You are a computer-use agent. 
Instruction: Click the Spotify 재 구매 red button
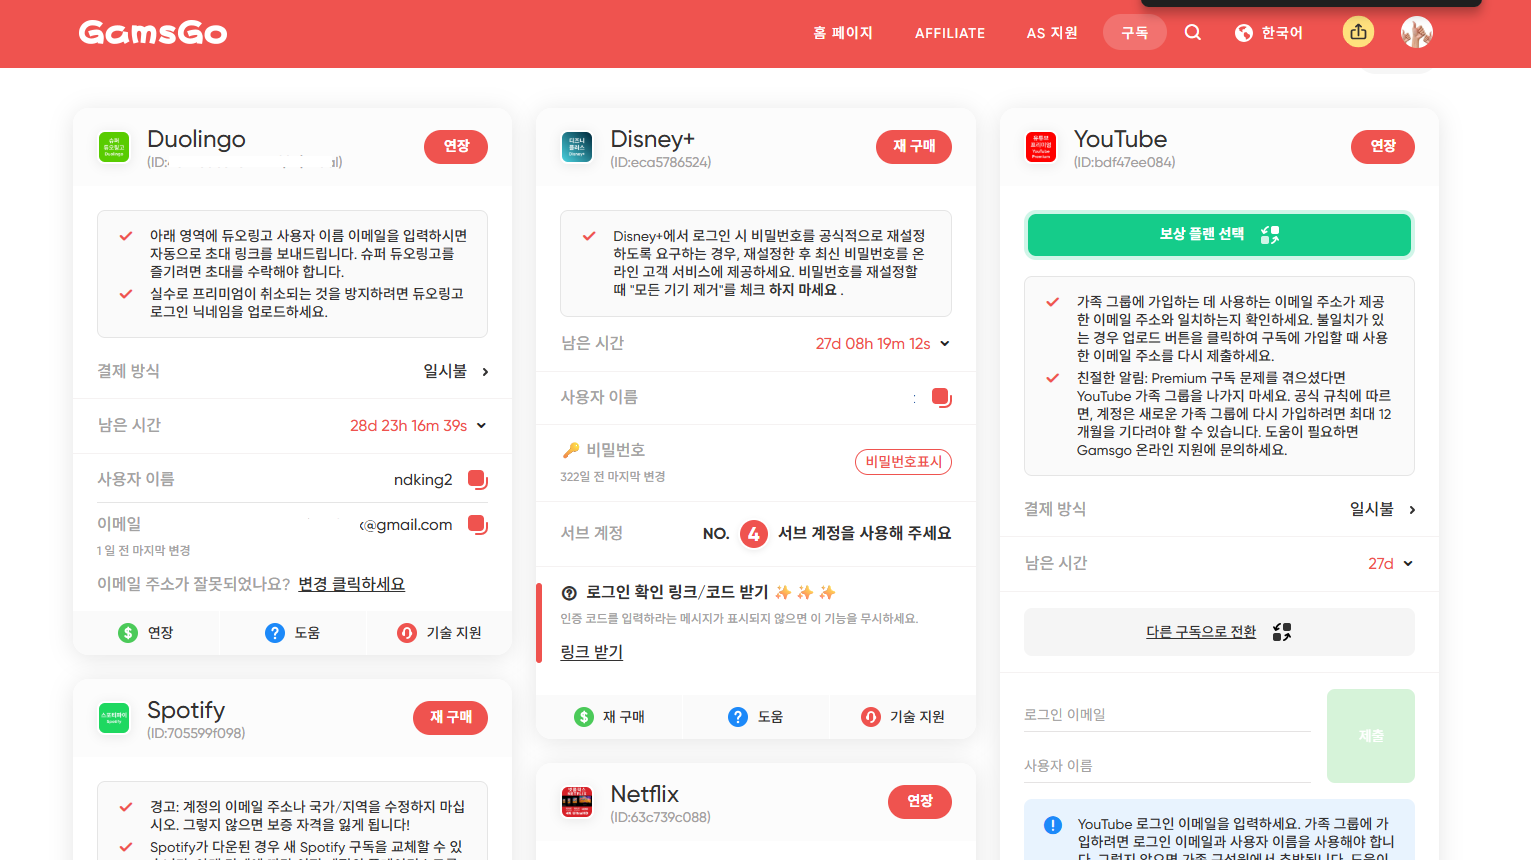pos(451,717)
